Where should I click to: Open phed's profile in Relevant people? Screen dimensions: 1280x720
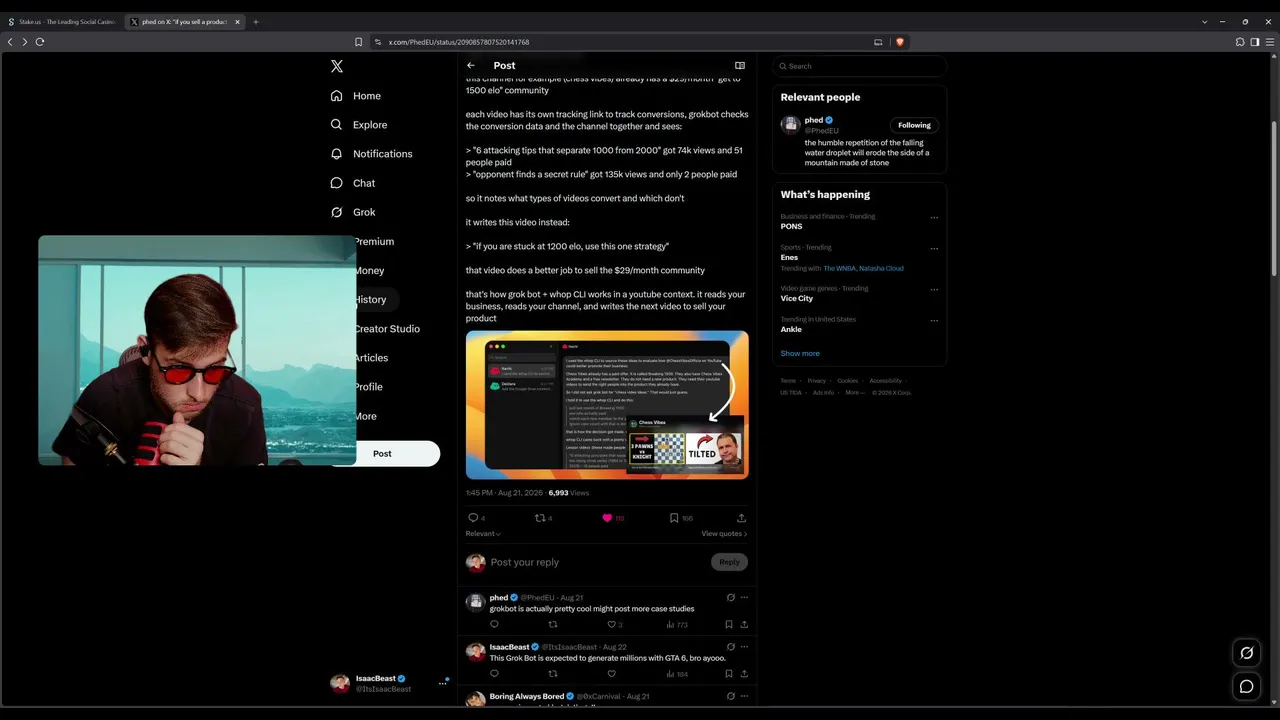pyautogui.click(x=813, y=120)
